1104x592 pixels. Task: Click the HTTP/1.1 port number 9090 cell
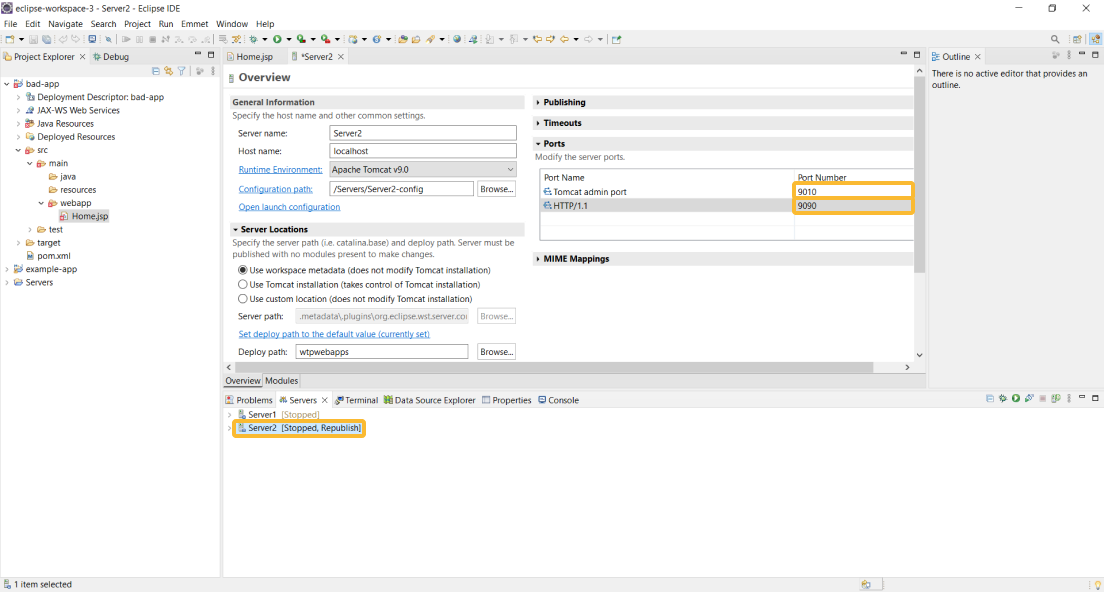point(853,206)
